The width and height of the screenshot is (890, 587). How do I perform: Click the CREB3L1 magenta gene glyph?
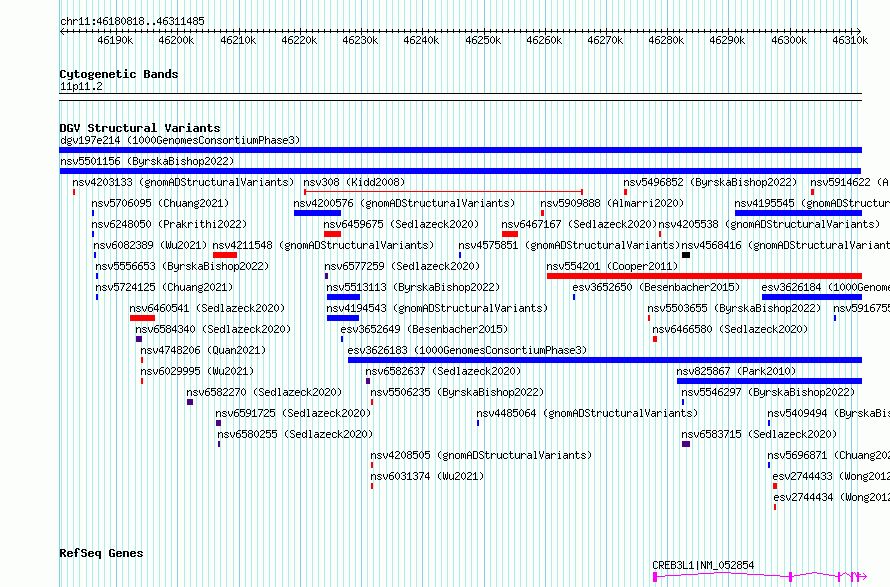click(x=760, y=577)
